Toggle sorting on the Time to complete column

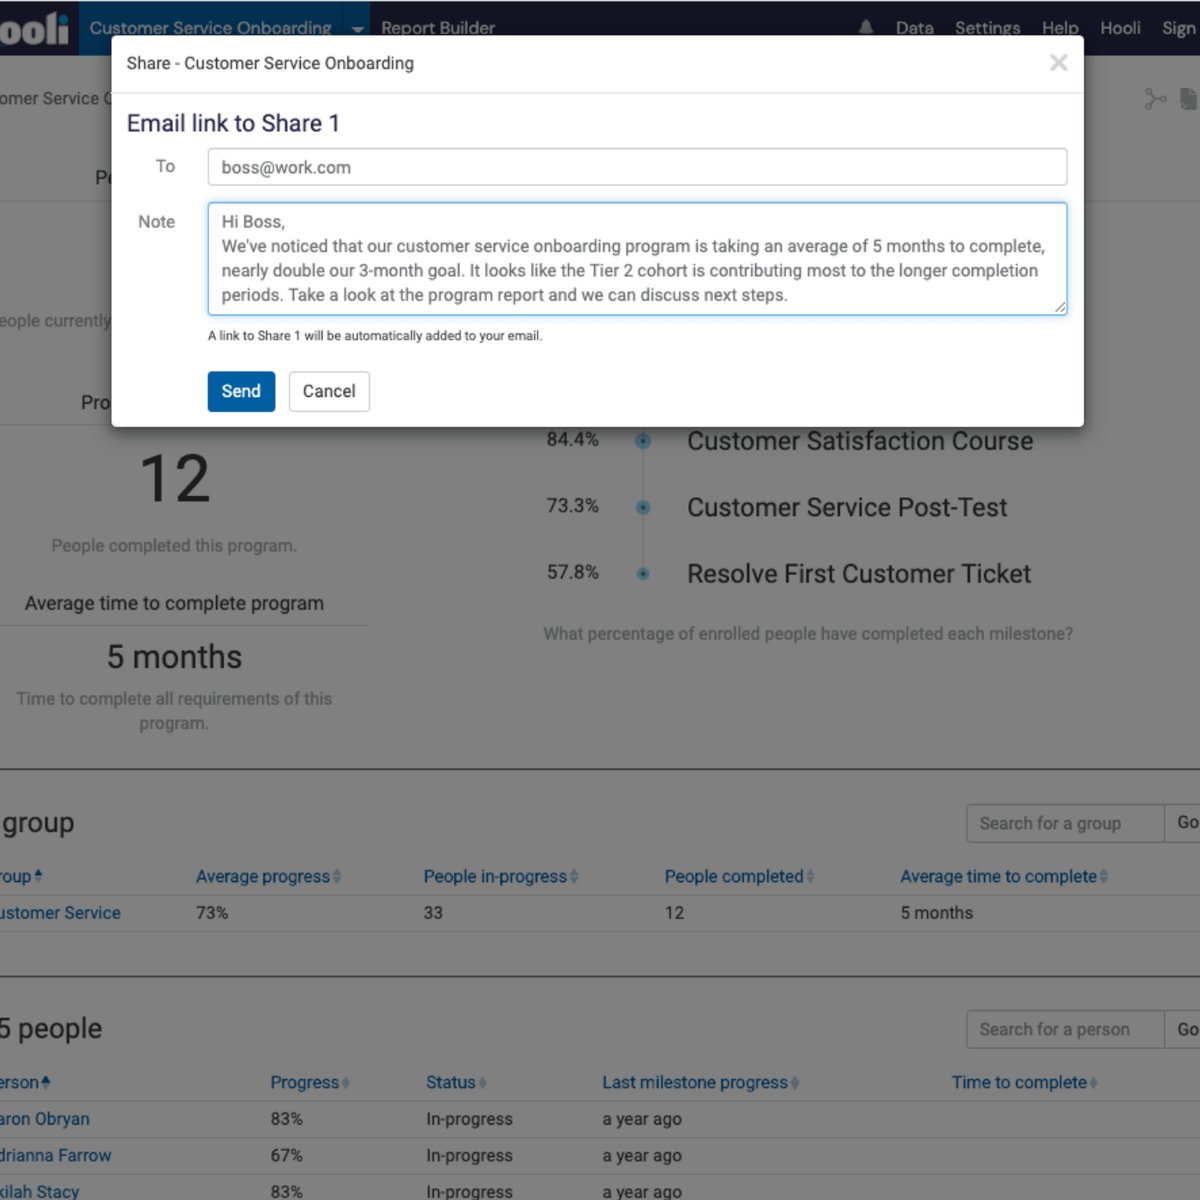pyautogui.click(x=1095, y=1082)
